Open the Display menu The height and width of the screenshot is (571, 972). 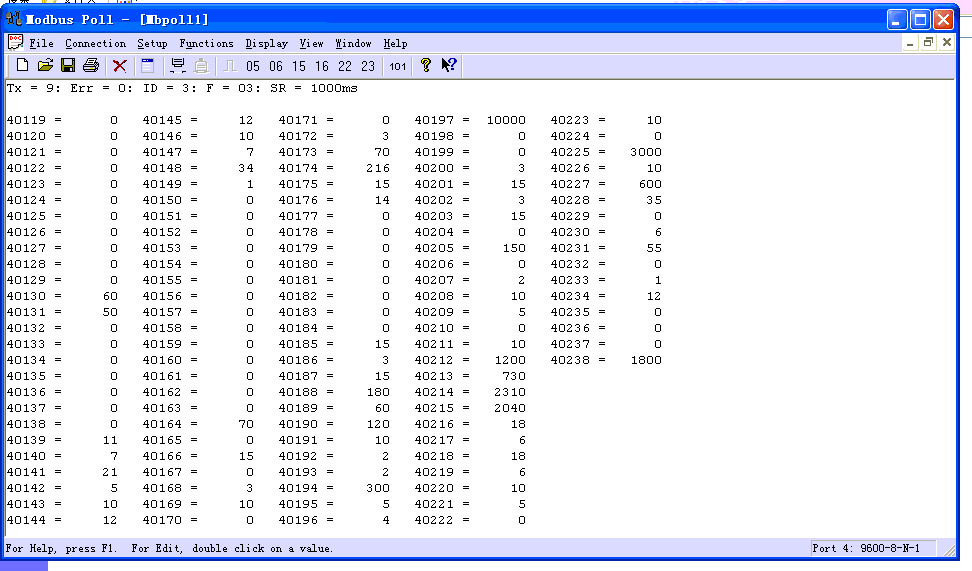click(266, 44)
